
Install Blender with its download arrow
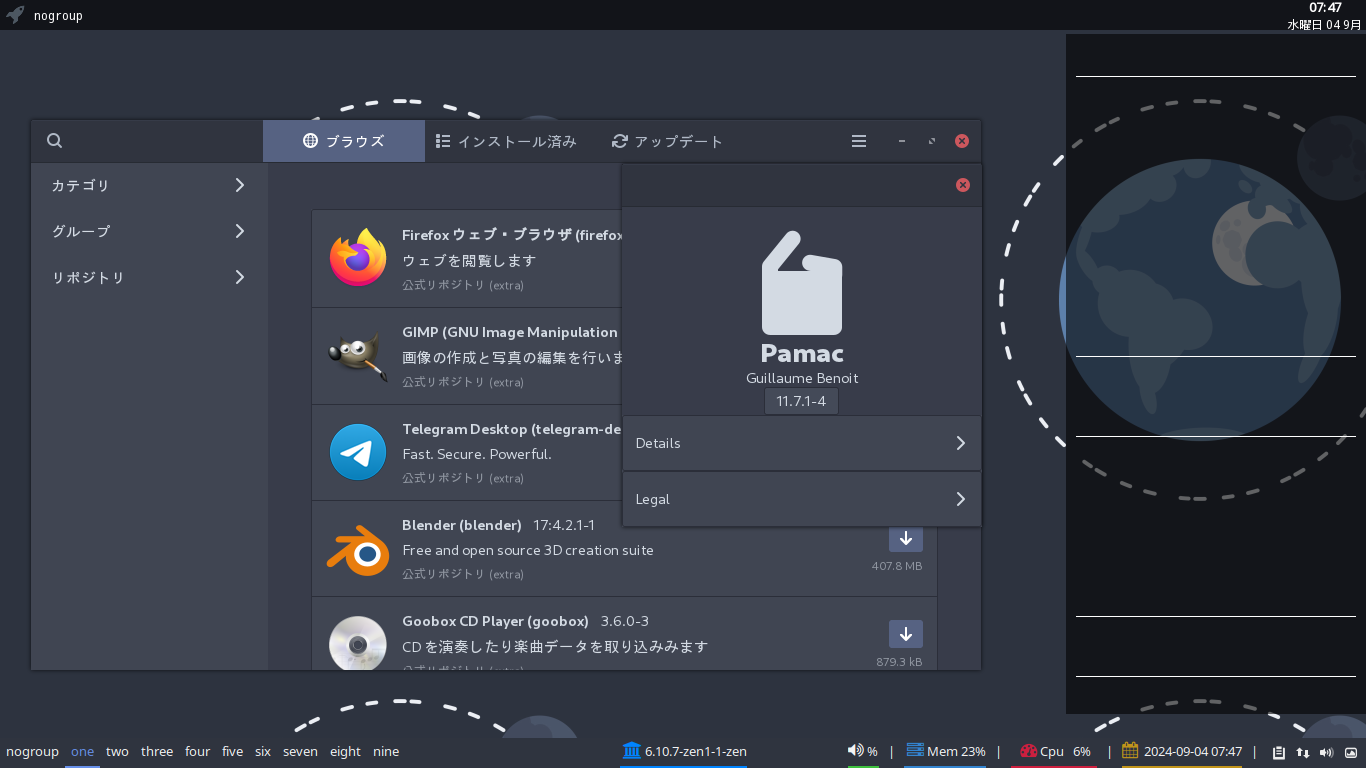(x=906, y=538)
